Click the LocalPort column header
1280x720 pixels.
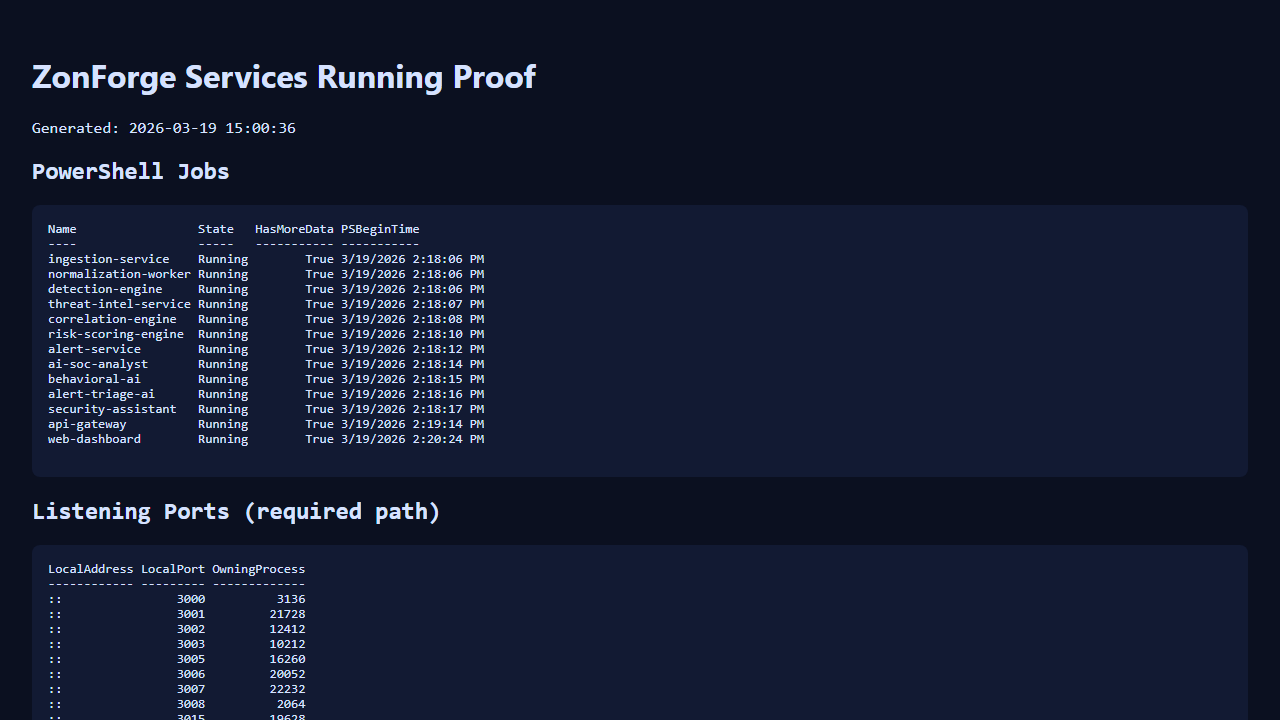click(173, 569)
